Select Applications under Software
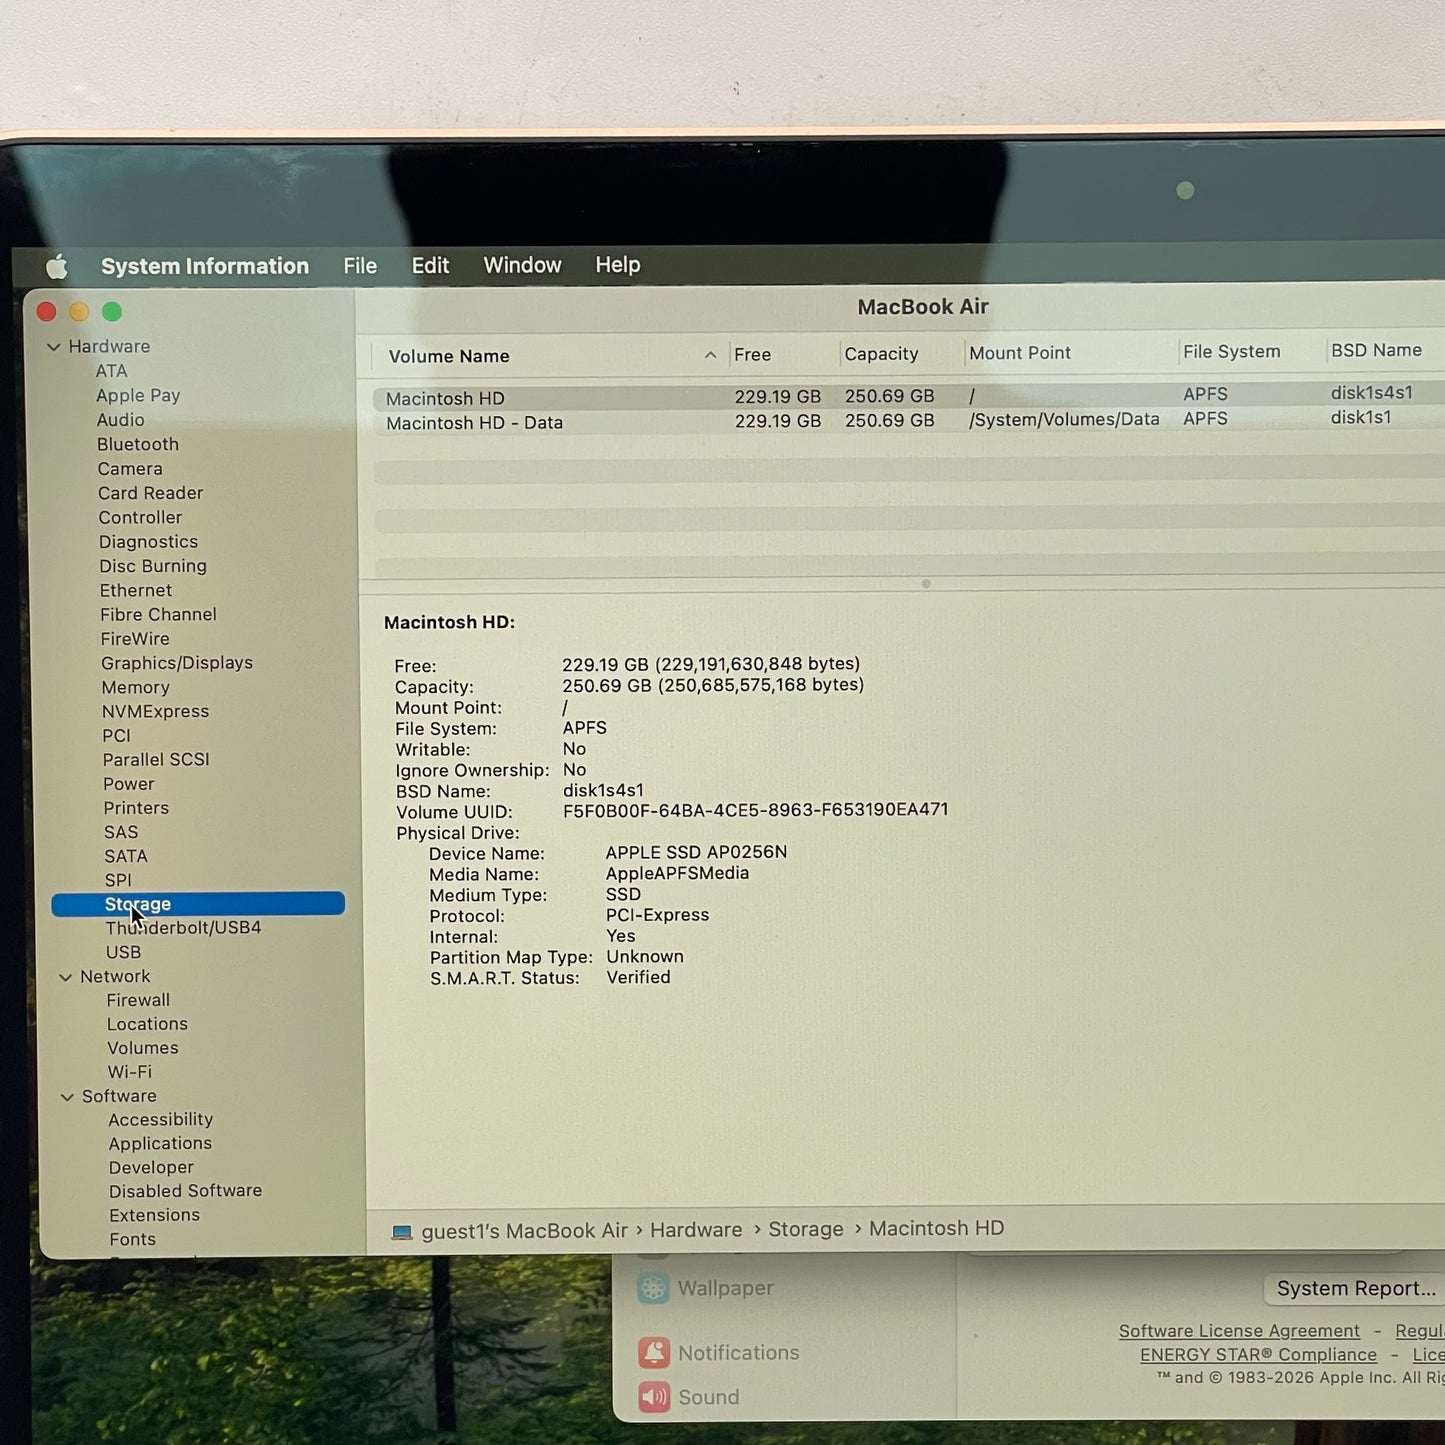Viewport: 1445px width, 1445px height. pyautogui.click(x=160, y=1144)
